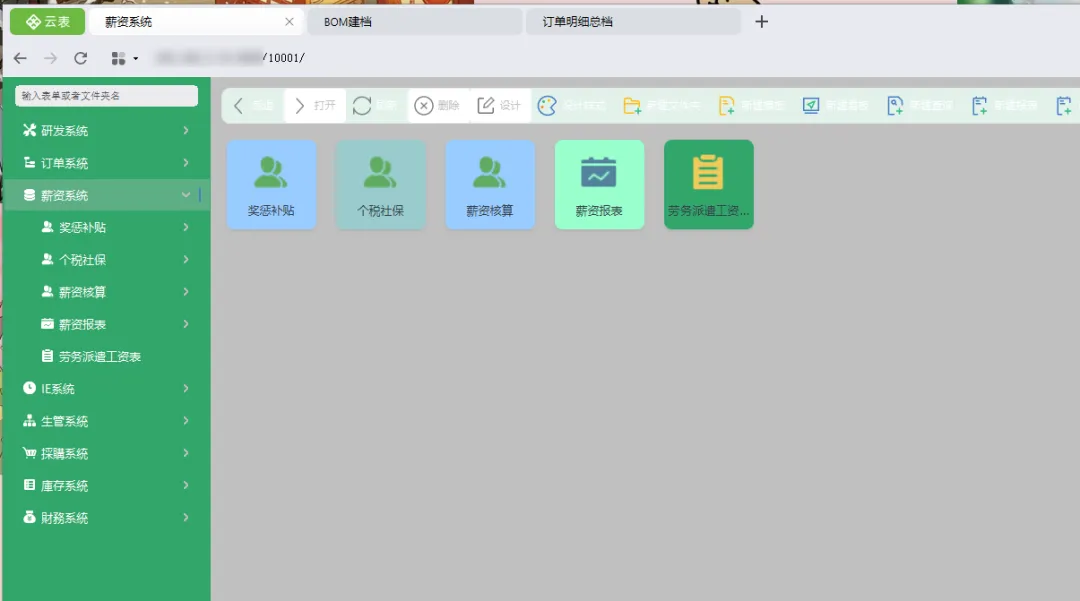Switch to the BOM建档 tab
The image size is (1080, 601).
pos(413,21)
